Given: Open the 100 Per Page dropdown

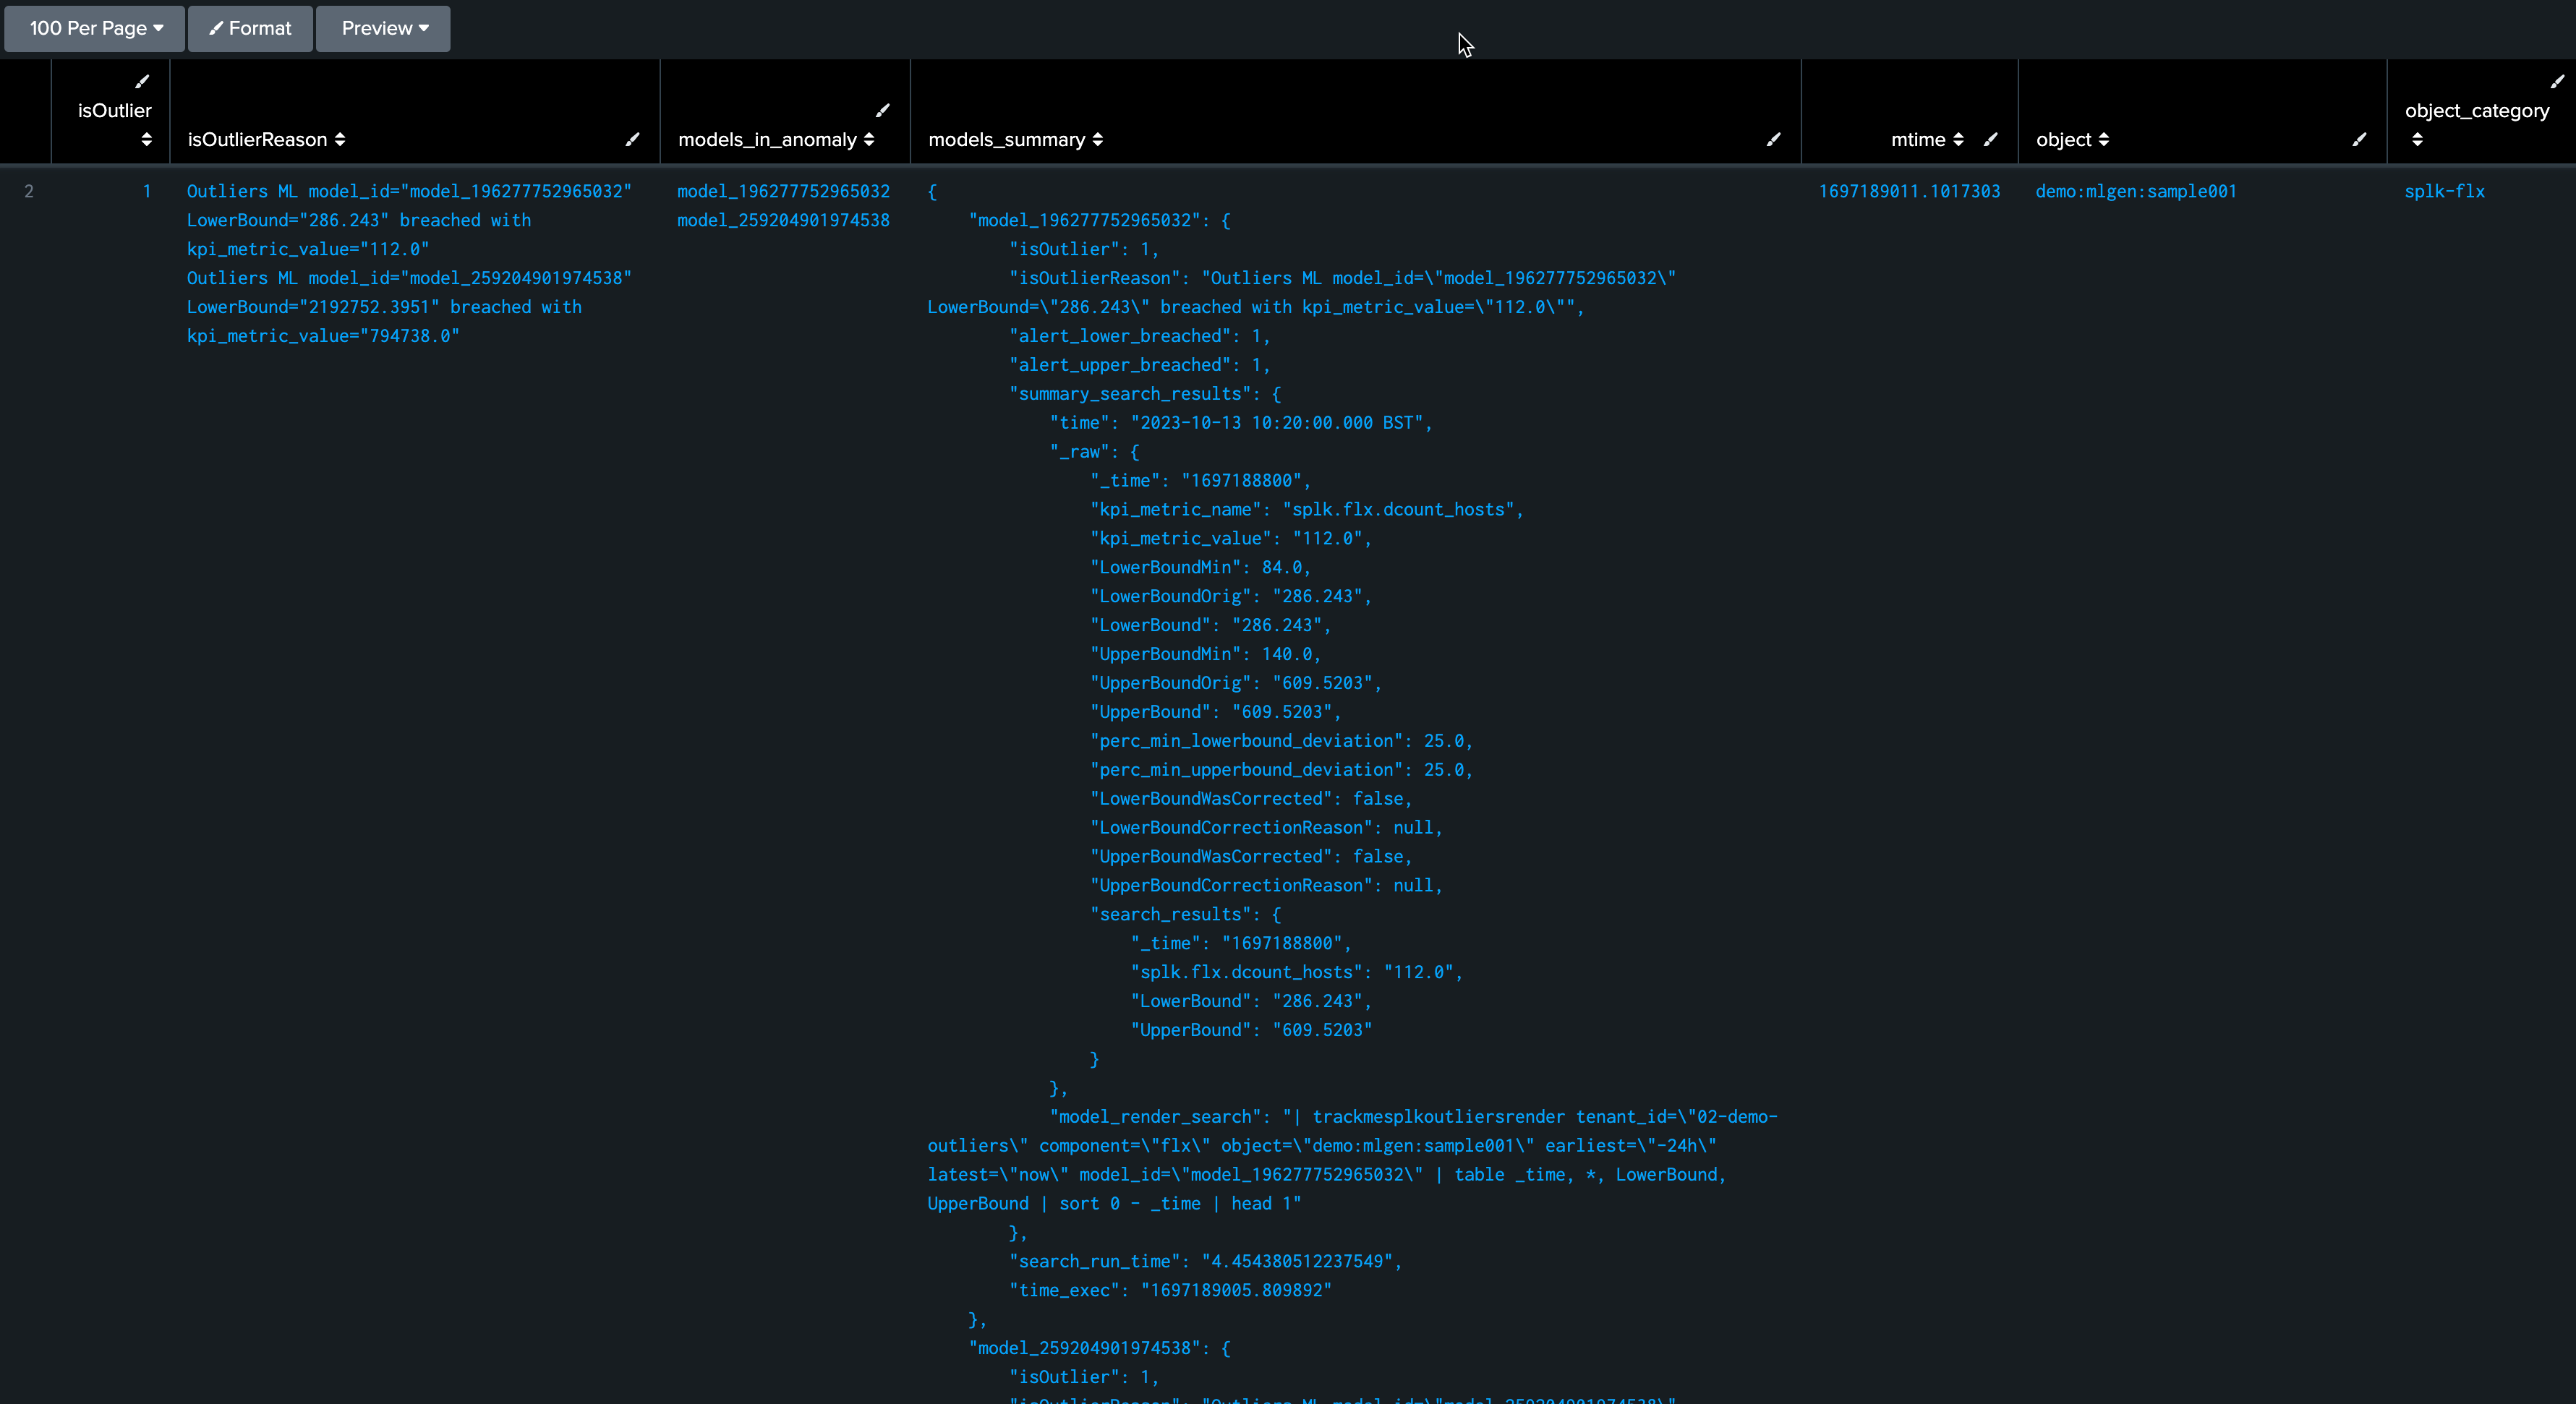Looking at the screenshot, I should [x=95, y=28].
